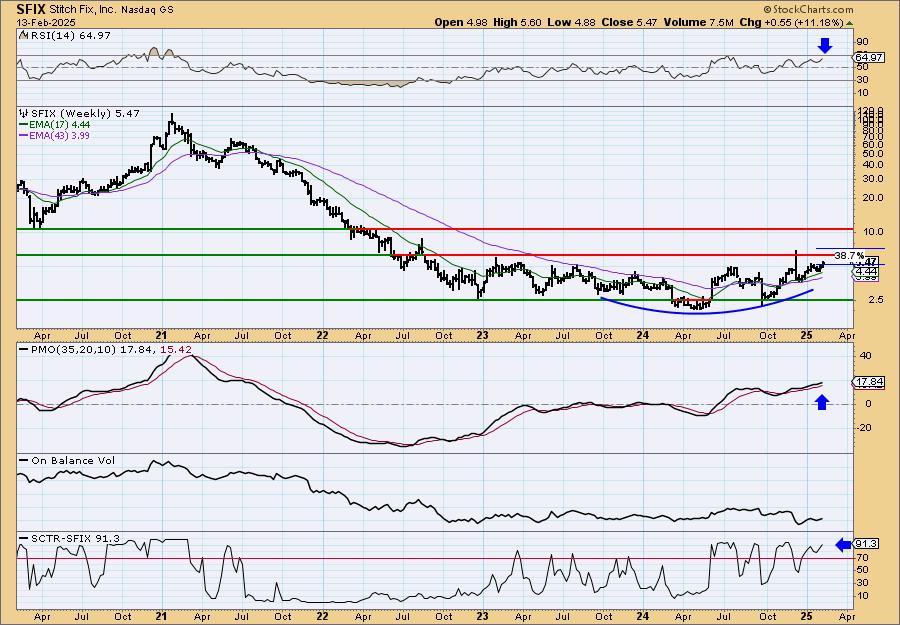The width and height of the screenshot is (900, 625).
Task: Click the 64.97 RSI value tag on the right axis
Action: (867, 57)
